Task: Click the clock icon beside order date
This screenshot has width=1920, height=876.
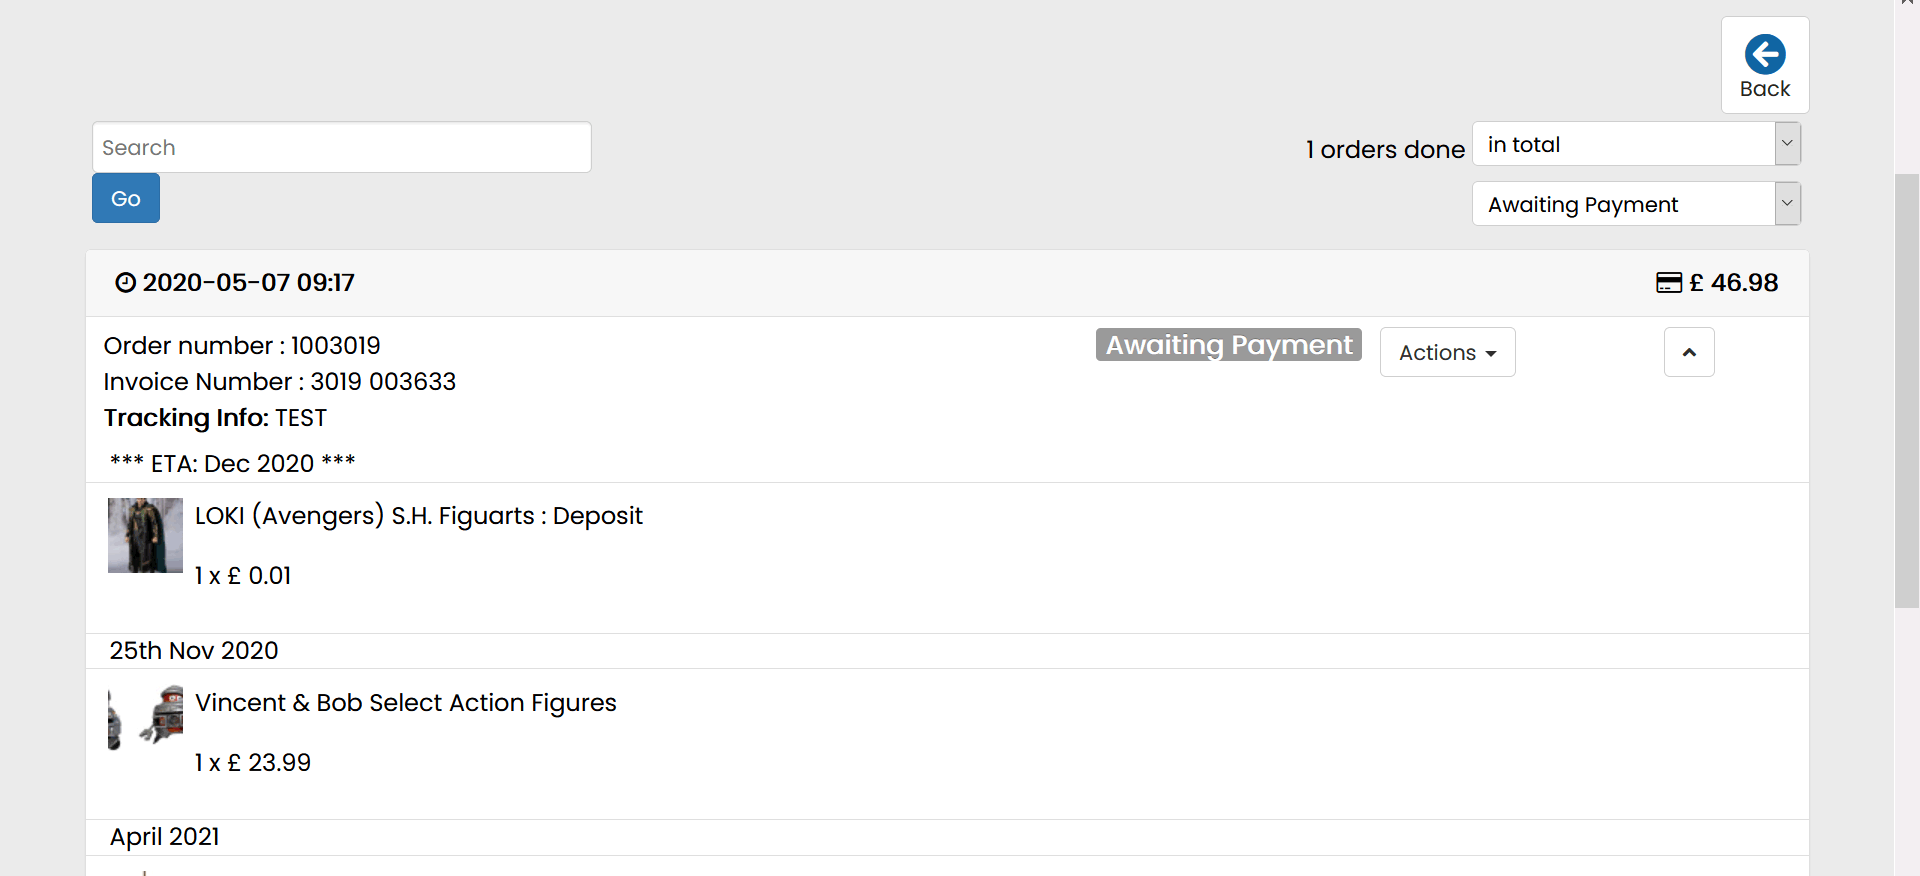Action: pos(125,283)
